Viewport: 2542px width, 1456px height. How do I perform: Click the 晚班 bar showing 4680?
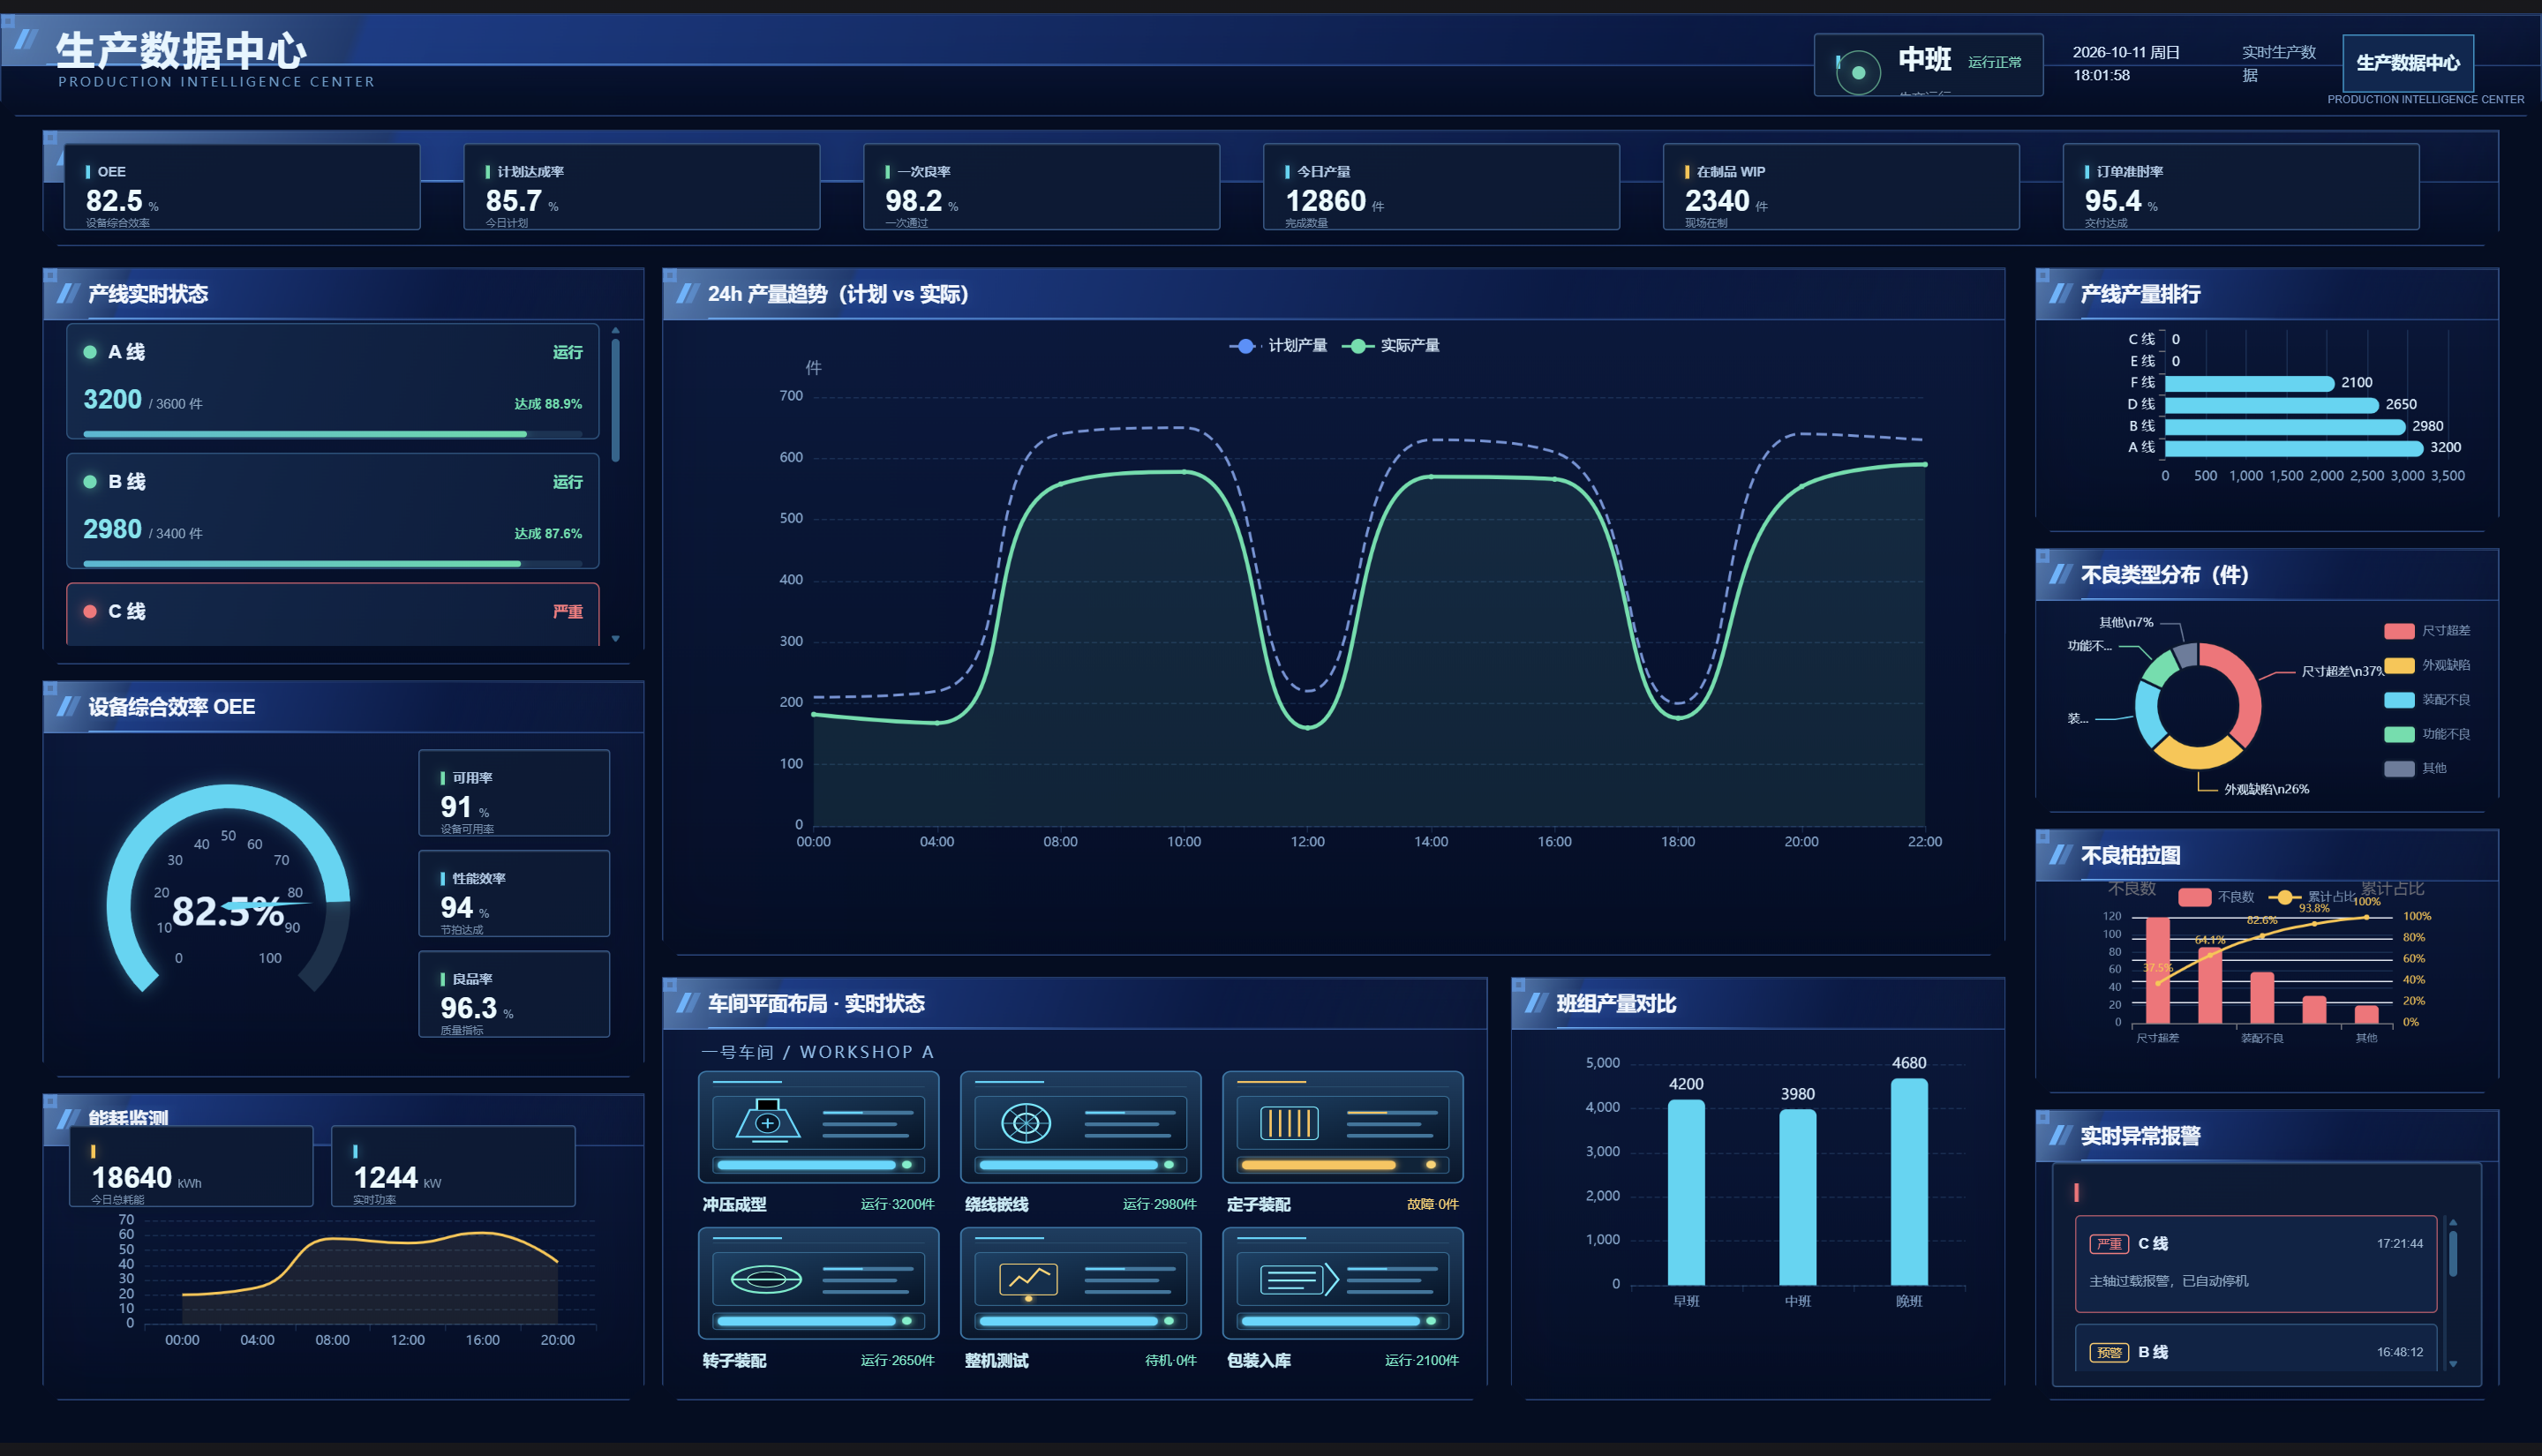coord(1909,1182)
